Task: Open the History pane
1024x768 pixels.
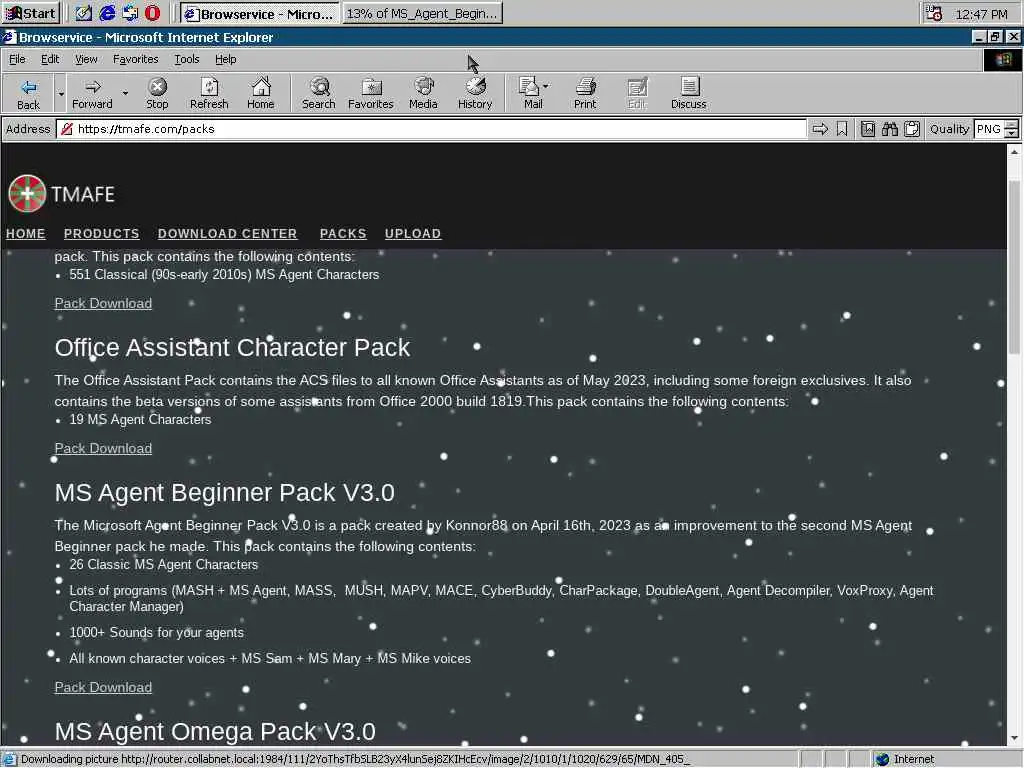Action: (x=475, y=94)
